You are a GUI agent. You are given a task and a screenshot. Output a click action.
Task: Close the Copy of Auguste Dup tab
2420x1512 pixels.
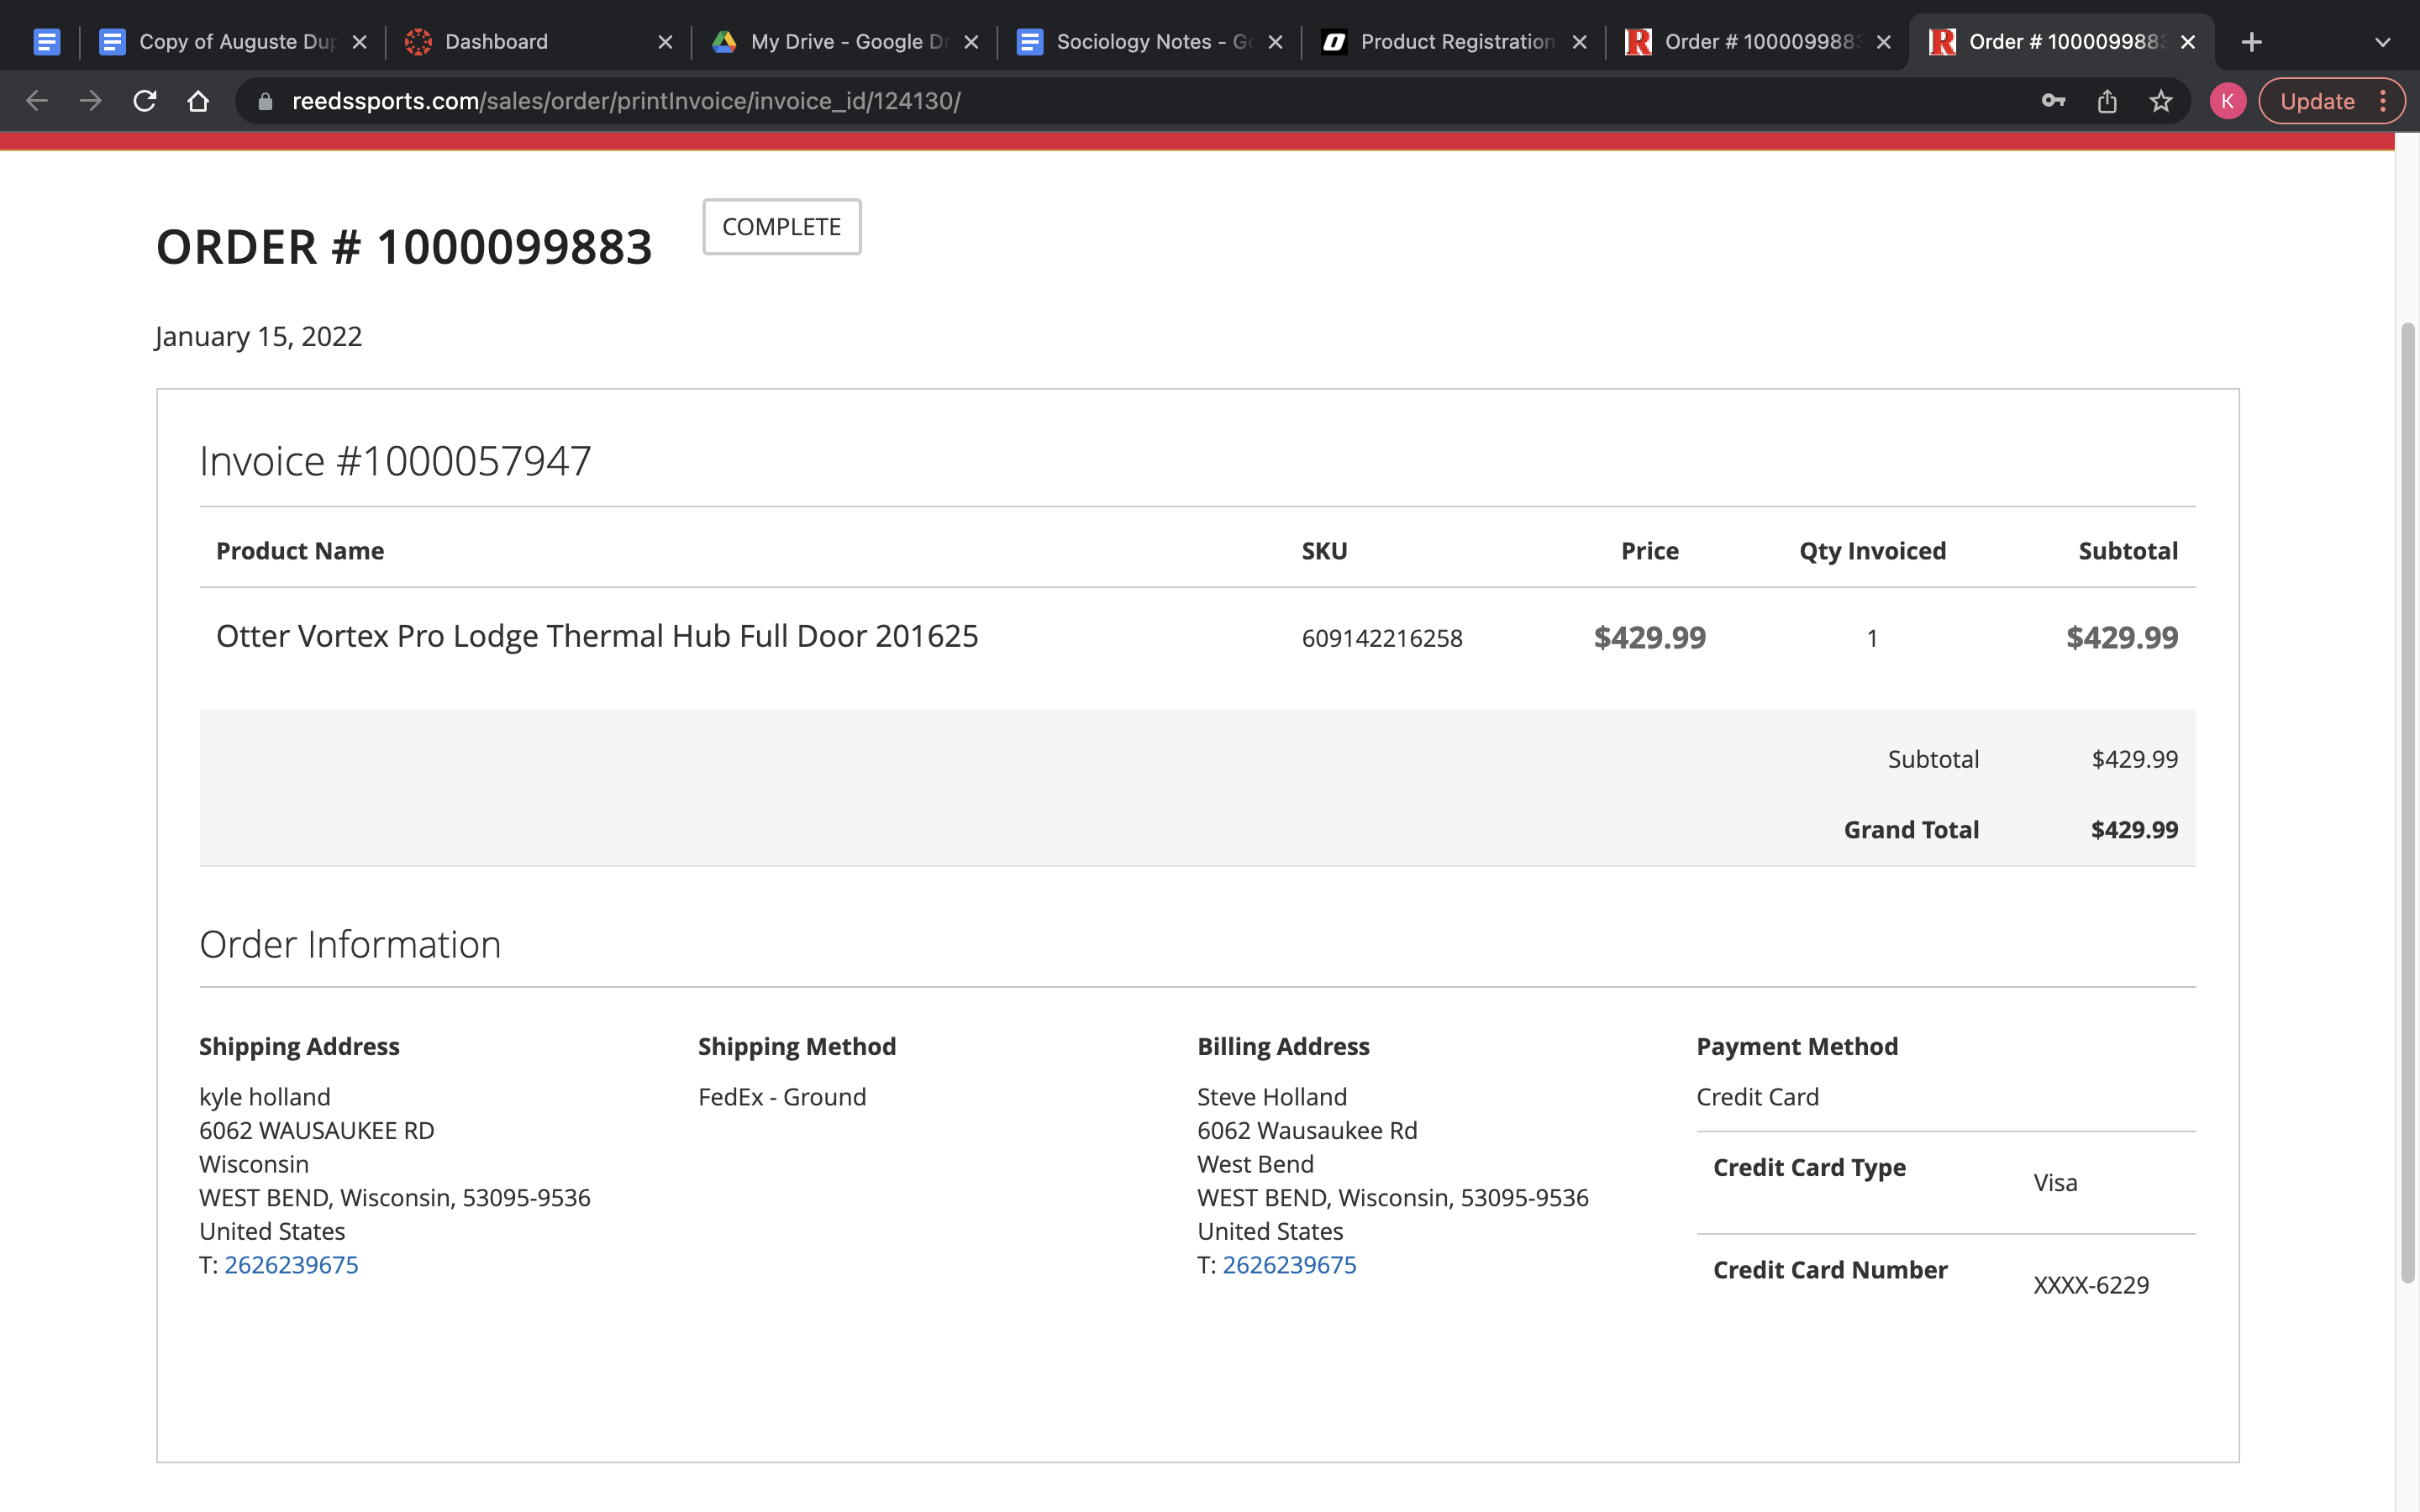click(x=360, y=42)
